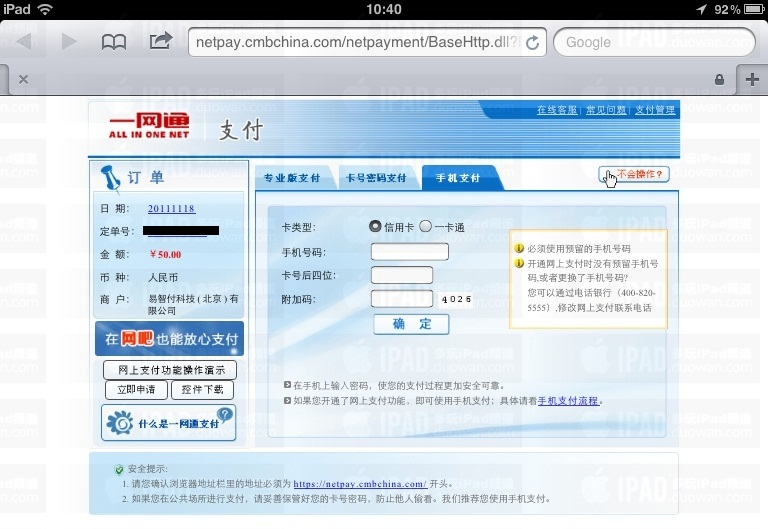Tap the 10:40 clock in status bar
Image resolution: width=768 pixels, height=529 pixels.
click(384, 9)
